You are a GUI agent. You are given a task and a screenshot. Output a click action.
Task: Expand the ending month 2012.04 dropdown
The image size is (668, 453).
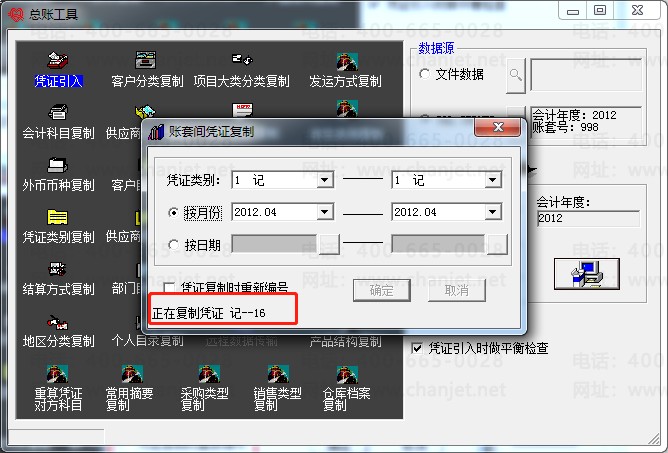(x=493, y=213)
